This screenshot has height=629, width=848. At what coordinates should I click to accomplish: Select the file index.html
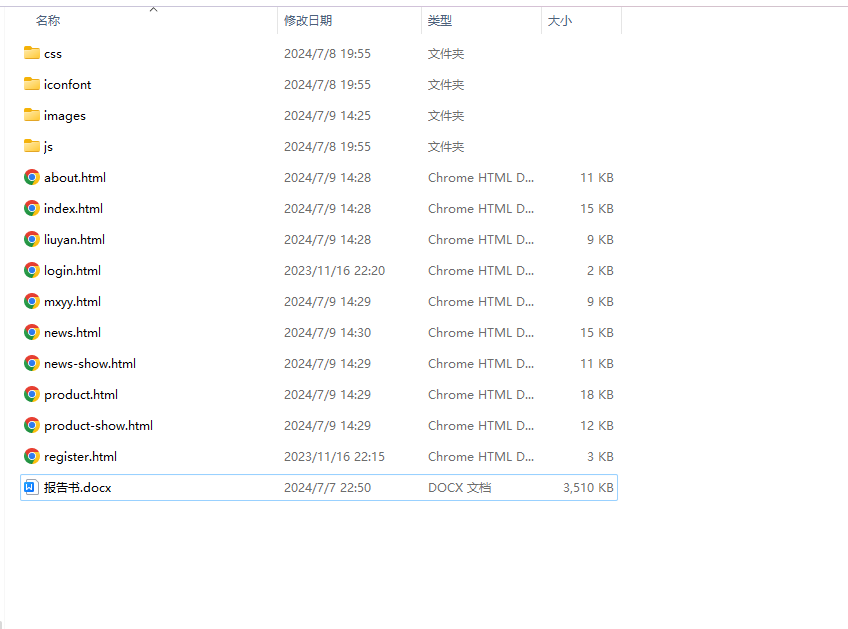pyautogui.click(x=73, y=208)
